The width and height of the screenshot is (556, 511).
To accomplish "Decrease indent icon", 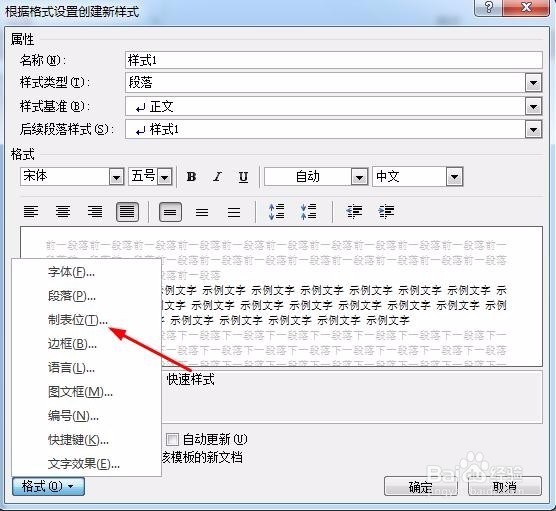I will [354, 212].
